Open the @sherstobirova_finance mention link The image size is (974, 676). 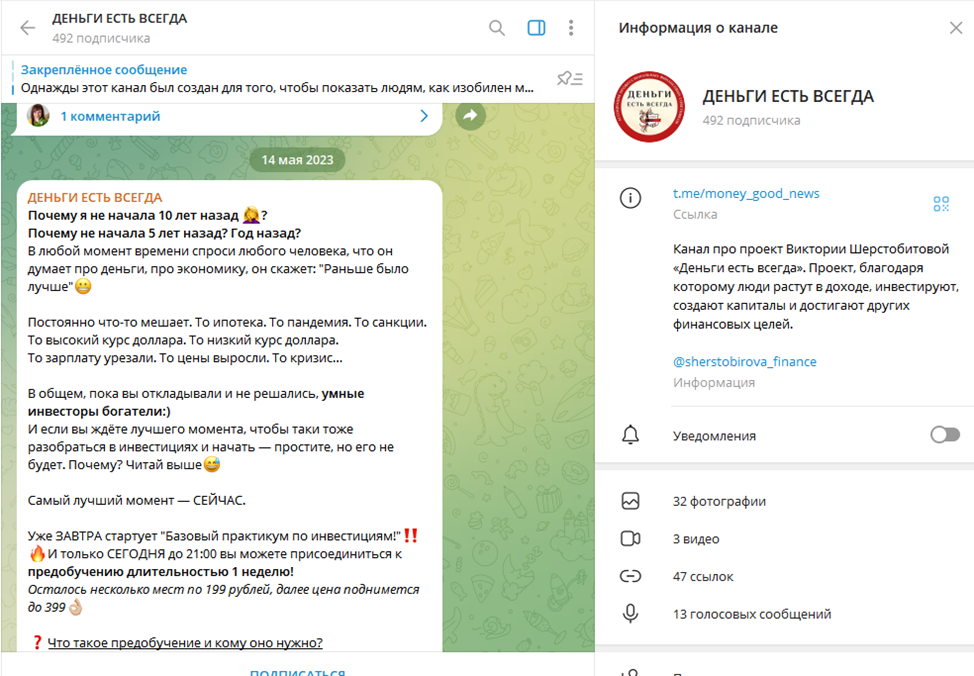(744, 362)
